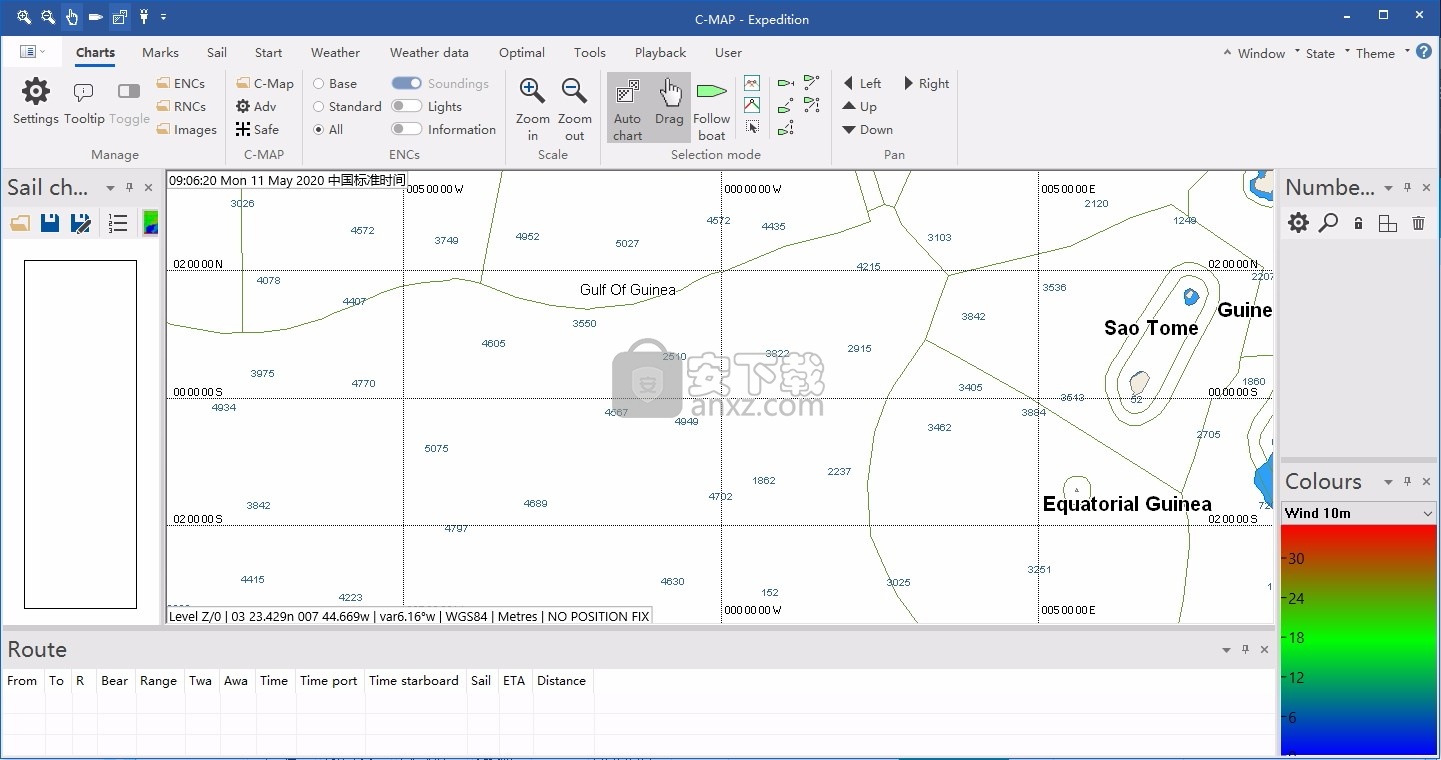1441x760 pixels.
Task: Open the Playback ribbon tab
Action: [660, 53]
